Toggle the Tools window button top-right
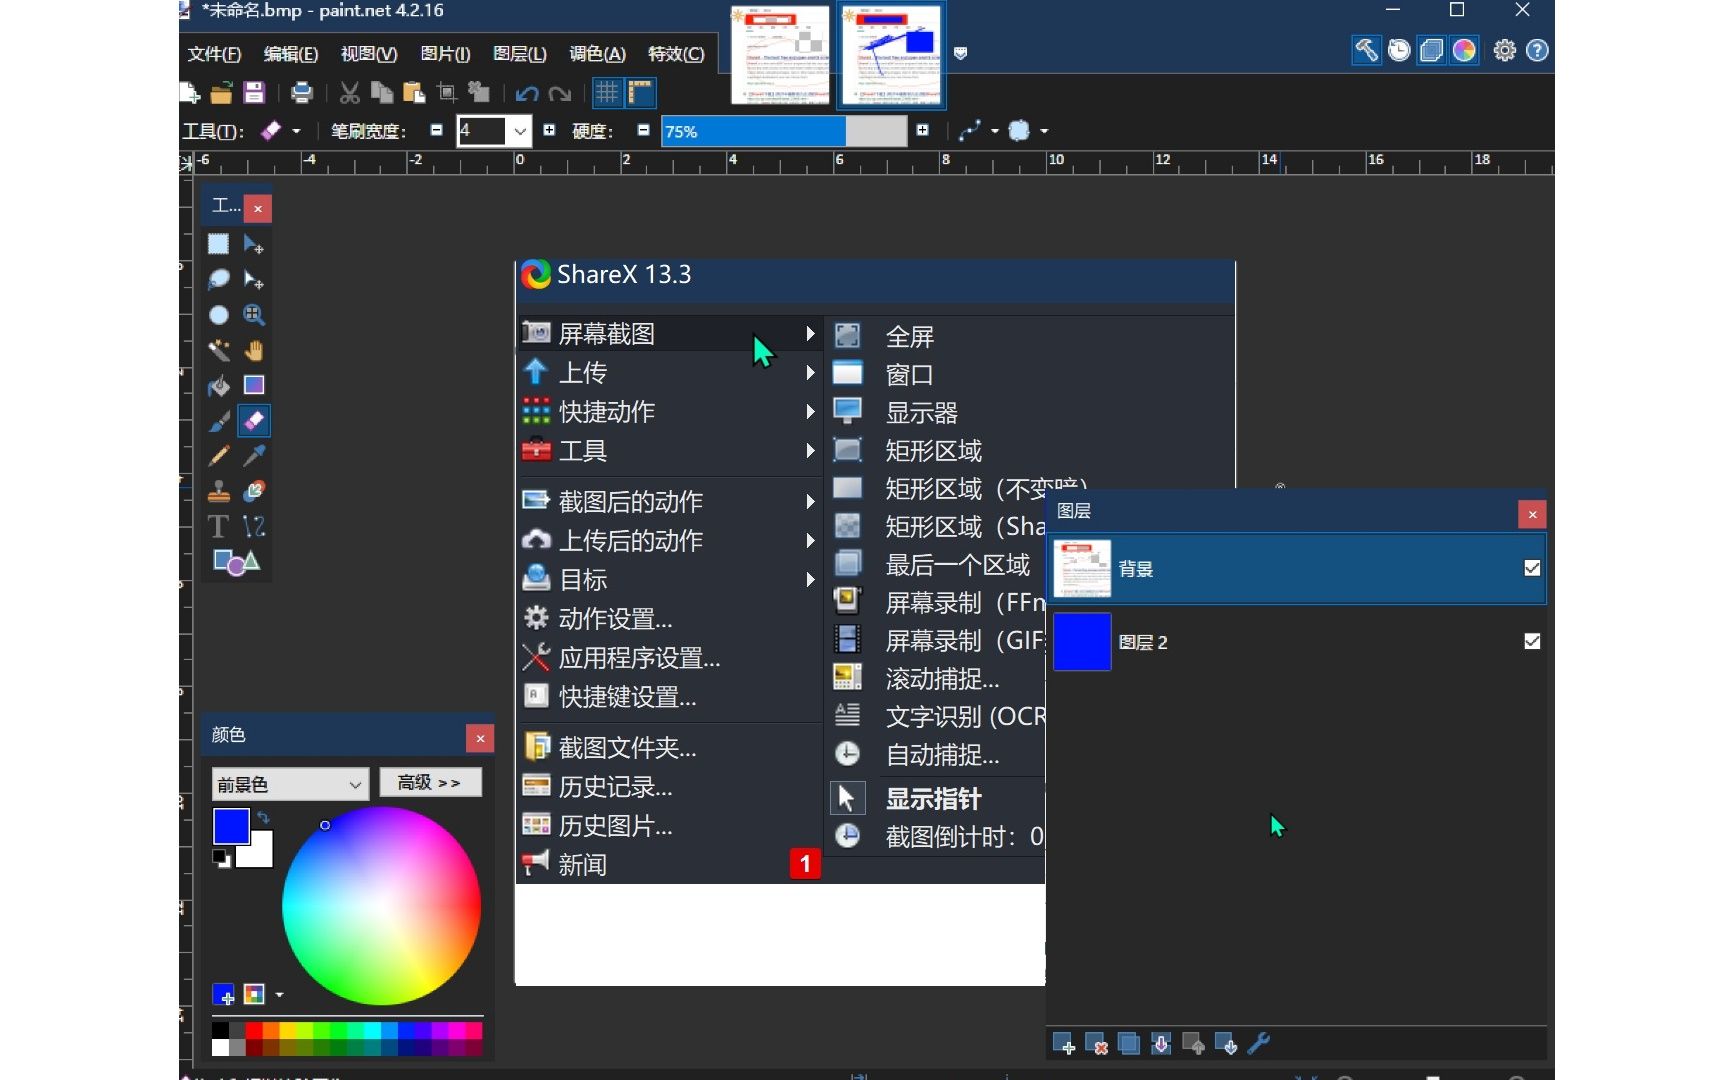 click(1366, 50)
